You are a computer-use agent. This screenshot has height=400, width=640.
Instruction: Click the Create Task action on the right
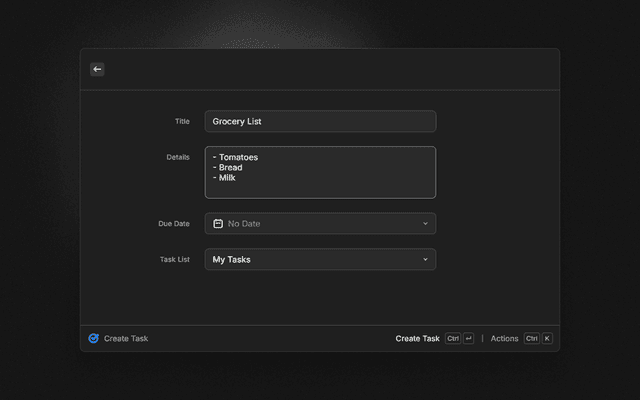coord(417,338)
